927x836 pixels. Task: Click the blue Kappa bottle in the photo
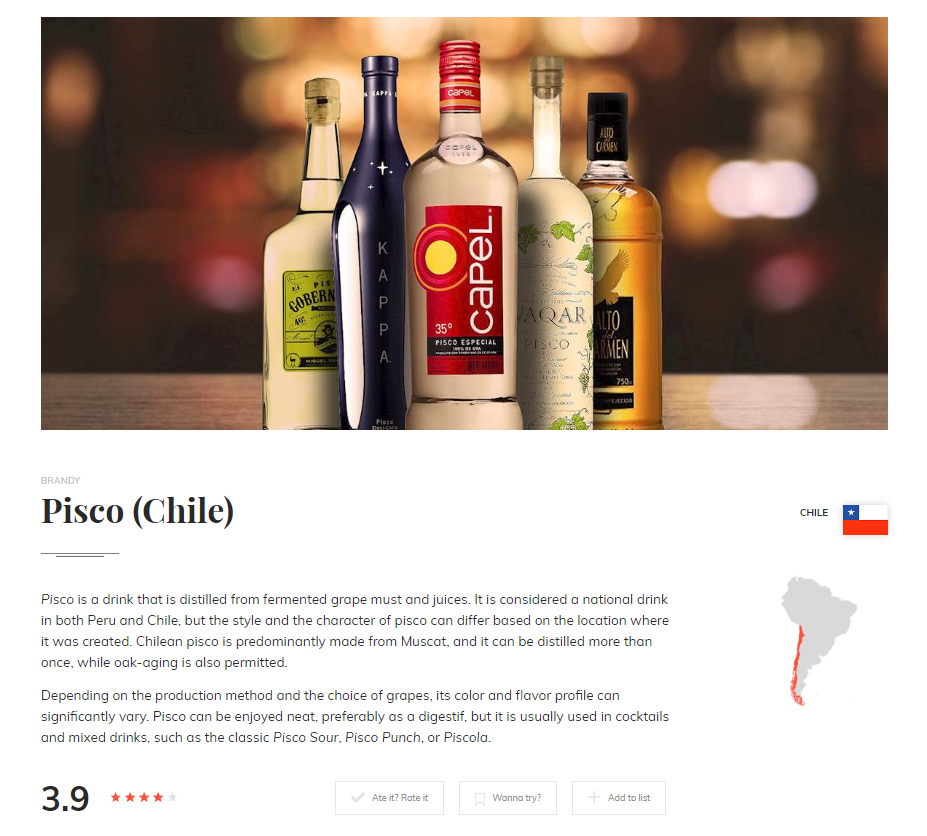371,242
